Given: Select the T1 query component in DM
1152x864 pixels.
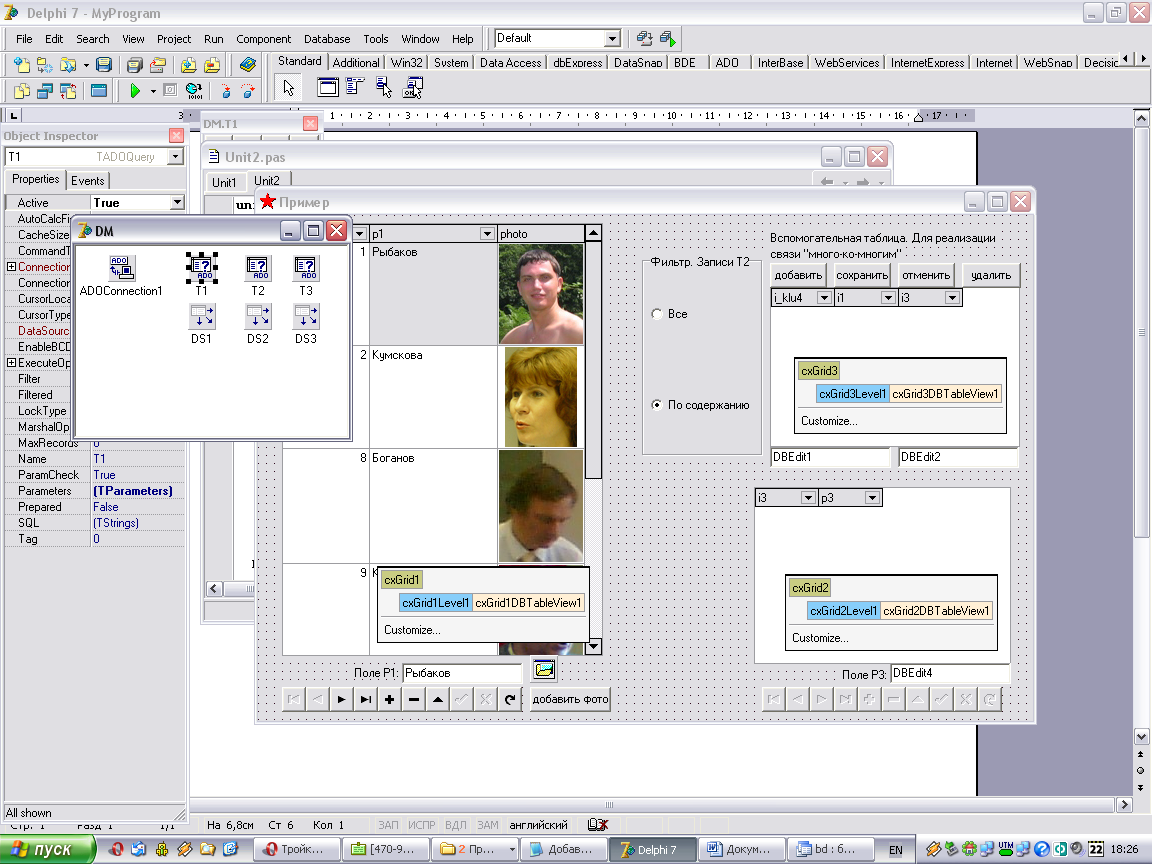Looking at the screenshot, I should 201,275.
